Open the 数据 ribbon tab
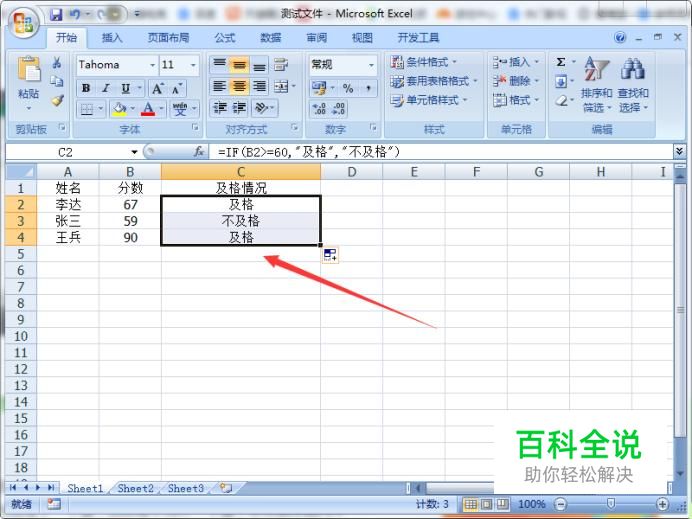Screen dimensions: 692x519 click(x=271, y=38)
